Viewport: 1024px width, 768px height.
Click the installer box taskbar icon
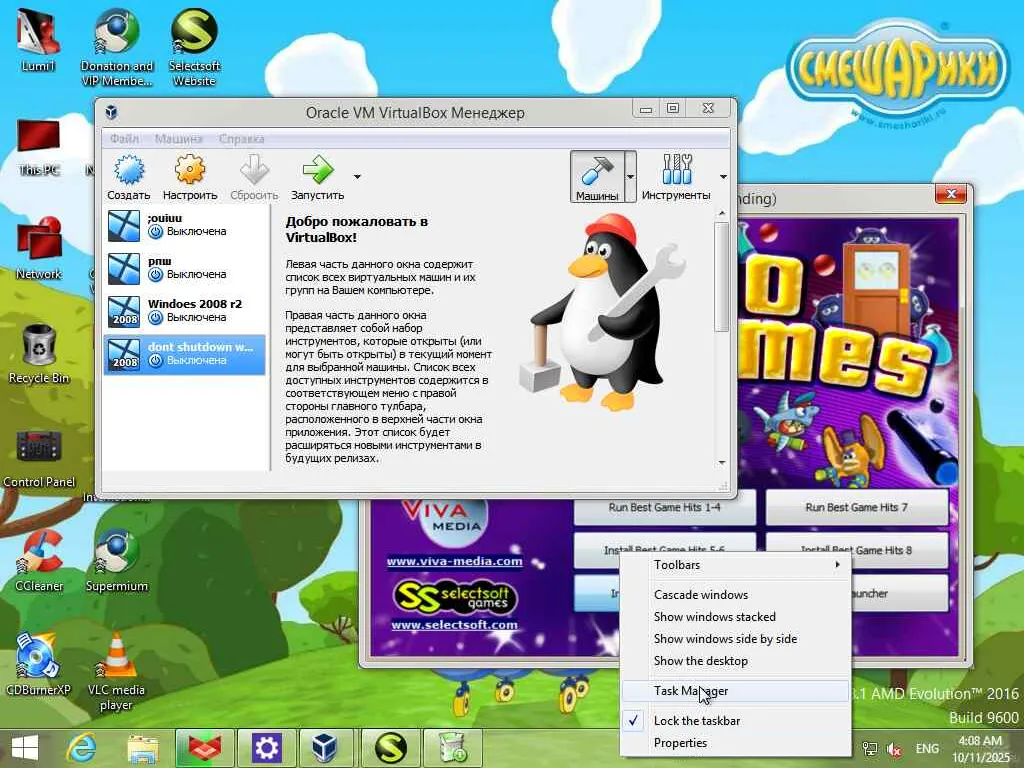453,748
